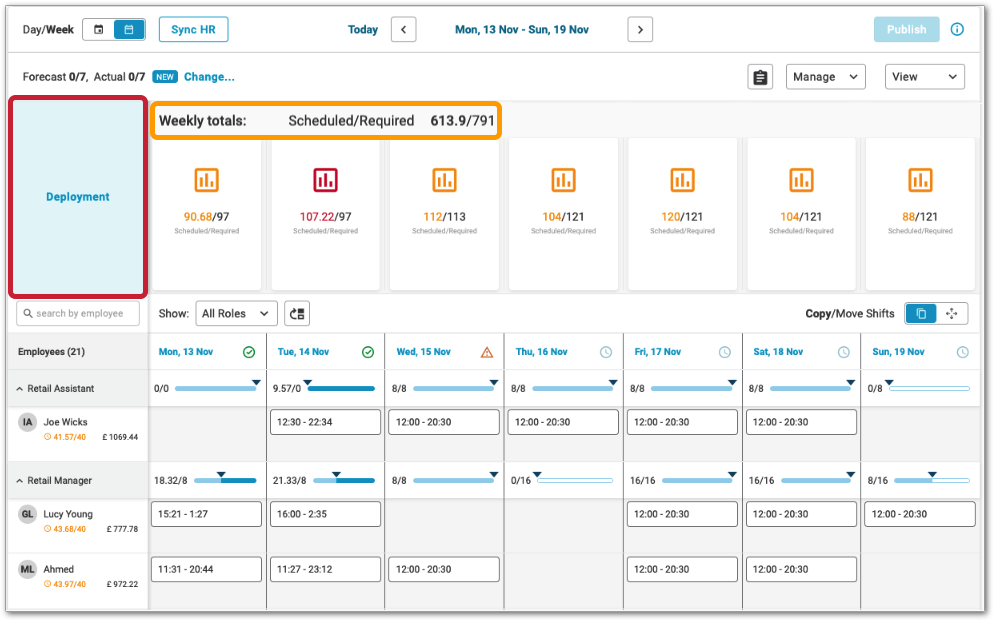Enable Move Shifts mode toggle
The width and height of the screenshot is (994, 621).
tap(951, 314)
